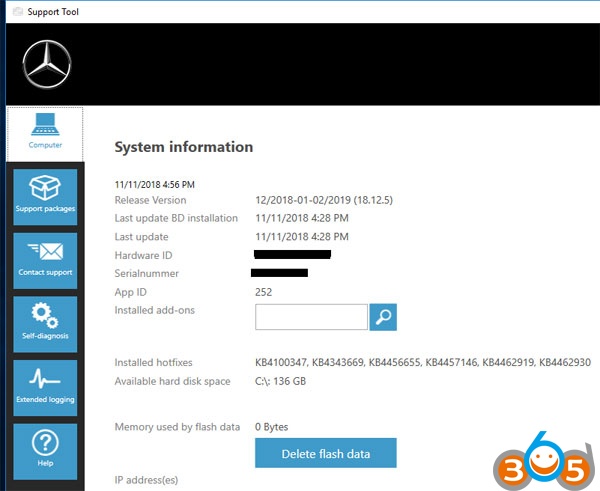
Task: Click the Installed hotfixes label
Action: pos(153,362)
